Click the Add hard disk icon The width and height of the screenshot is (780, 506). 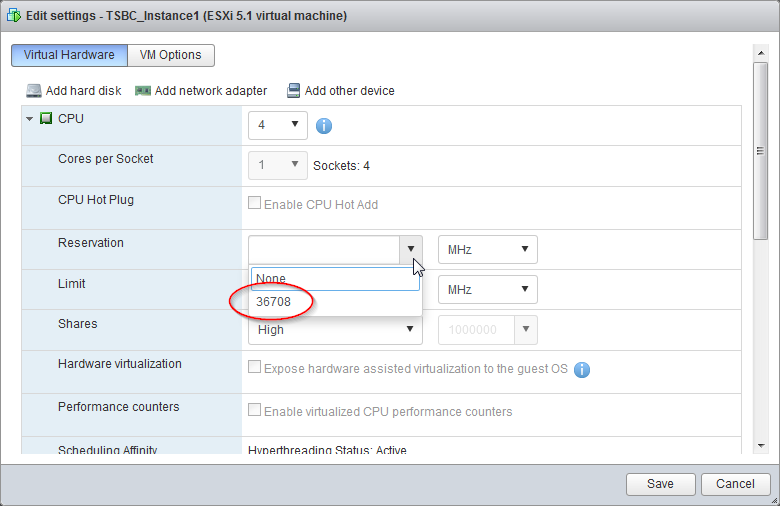(x=34, y=91)
